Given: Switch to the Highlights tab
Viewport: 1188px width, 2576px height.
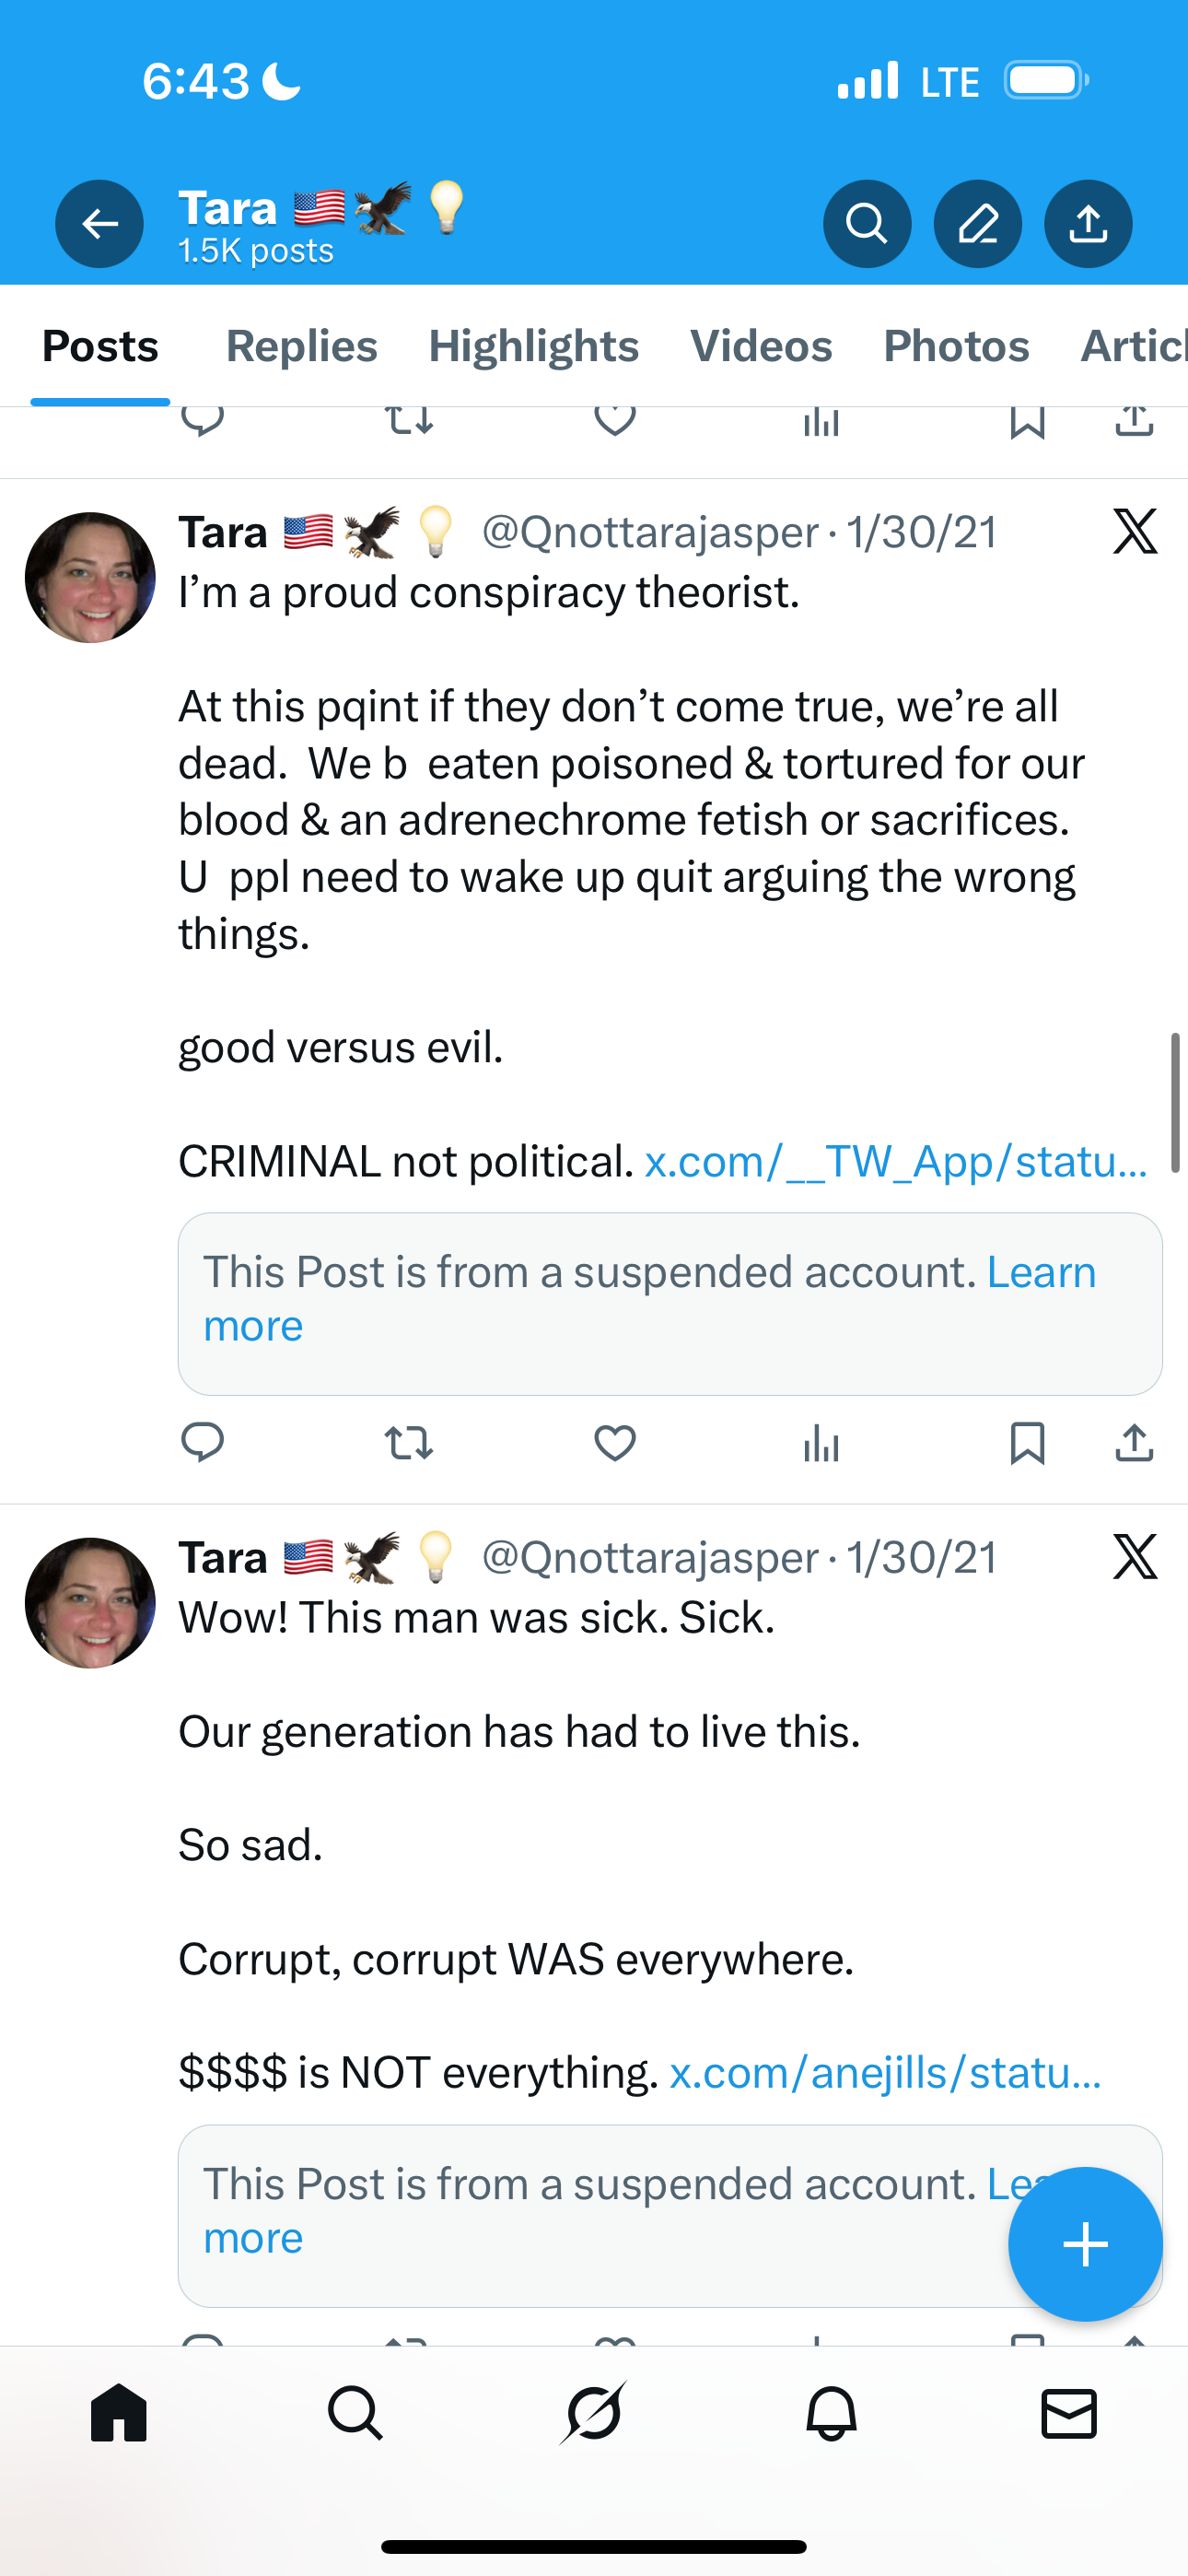Looking at the screenshot, I should pyautogui.click(x=533, y=346).
